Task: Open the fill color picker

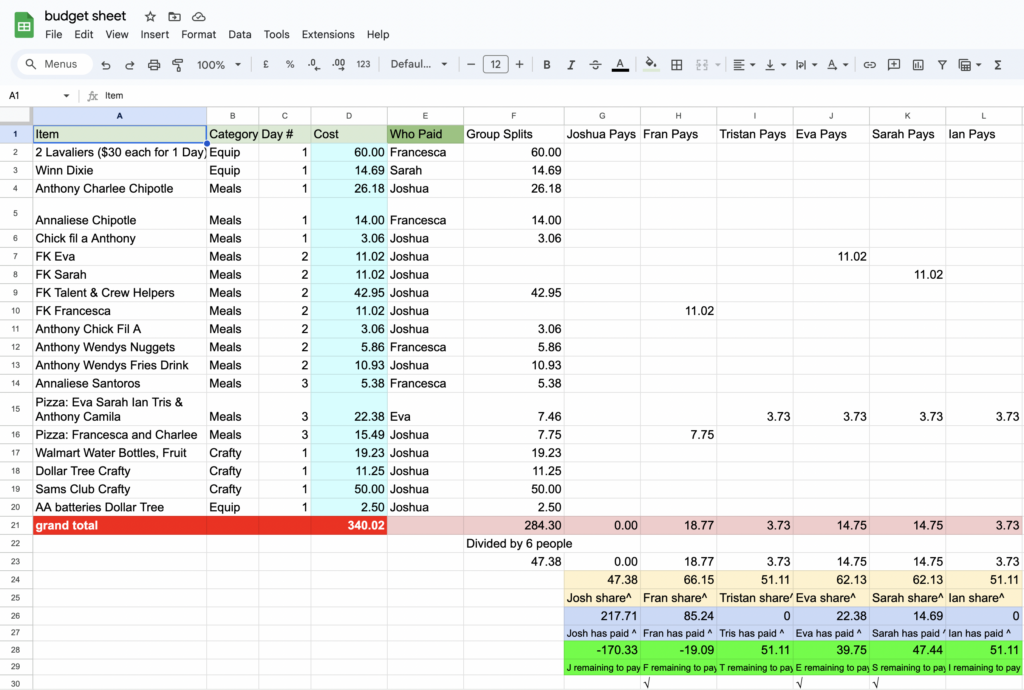Action: (651, 65)
